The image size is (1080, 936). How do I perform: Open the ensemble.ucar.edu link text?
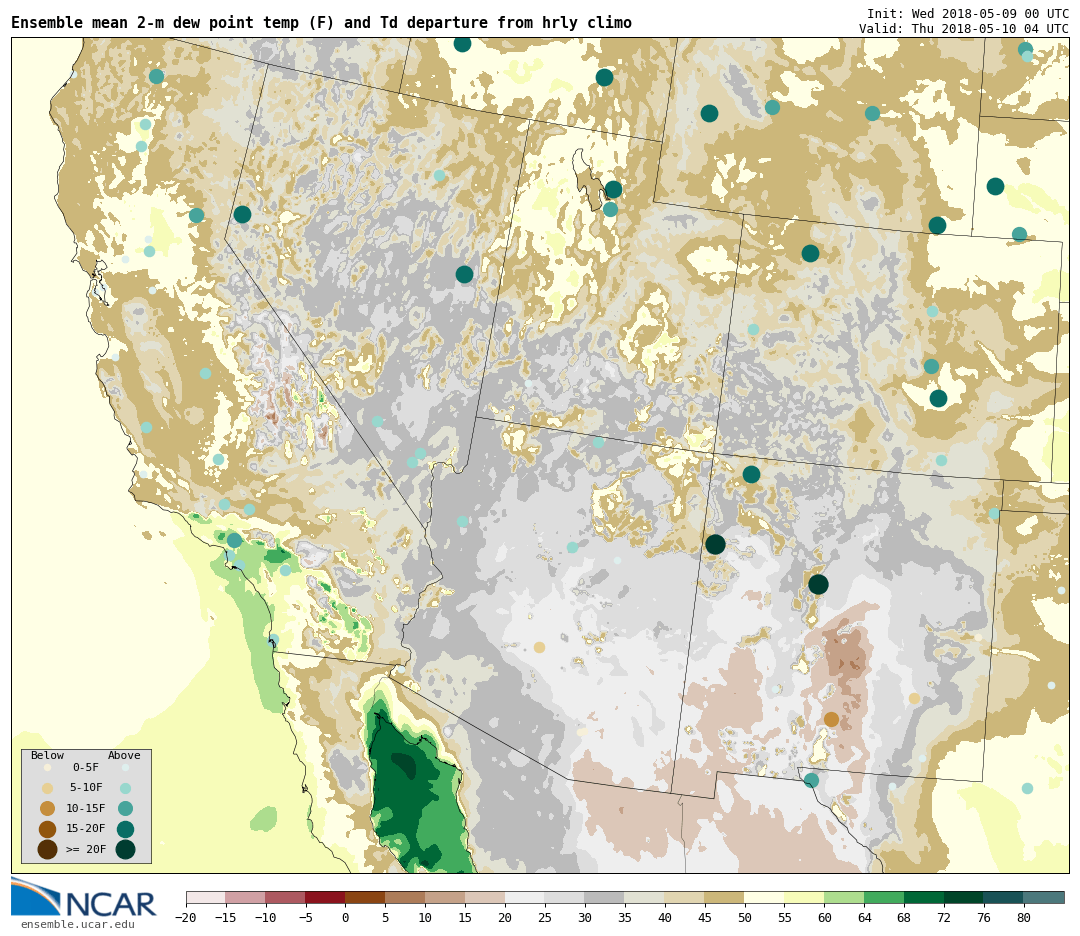tap(77, 924)
